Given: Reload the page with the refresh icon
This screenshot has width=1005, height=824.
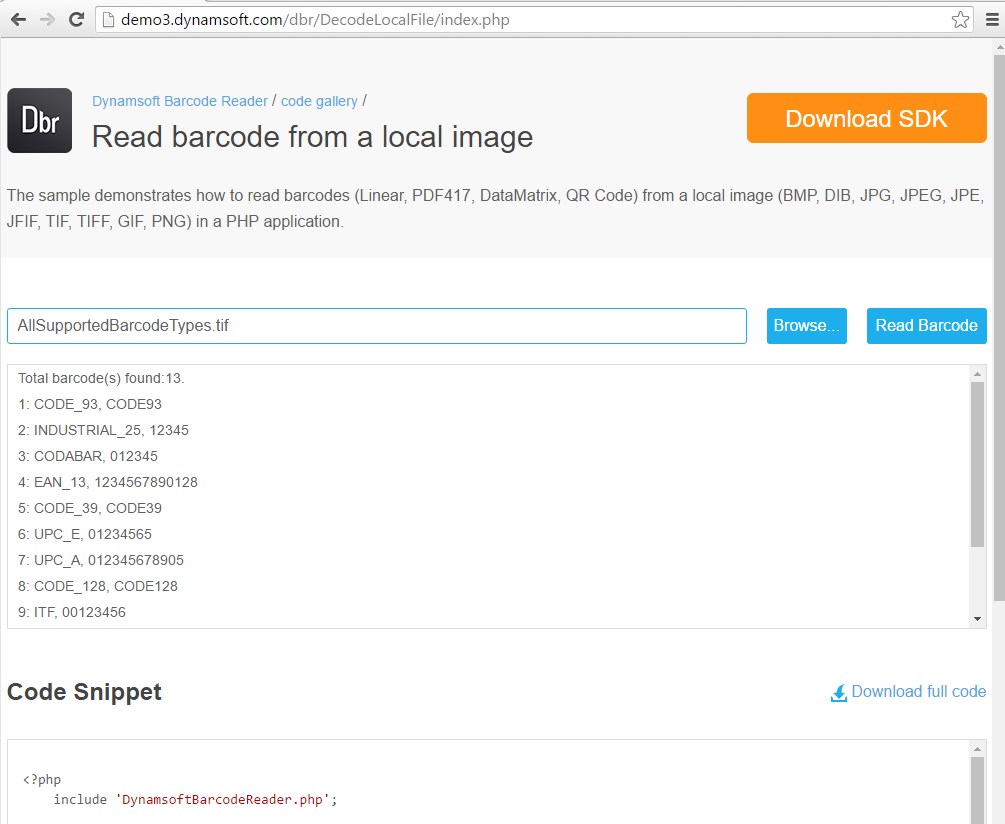Looking at the screenshot, I should click(x=76, y=20).
